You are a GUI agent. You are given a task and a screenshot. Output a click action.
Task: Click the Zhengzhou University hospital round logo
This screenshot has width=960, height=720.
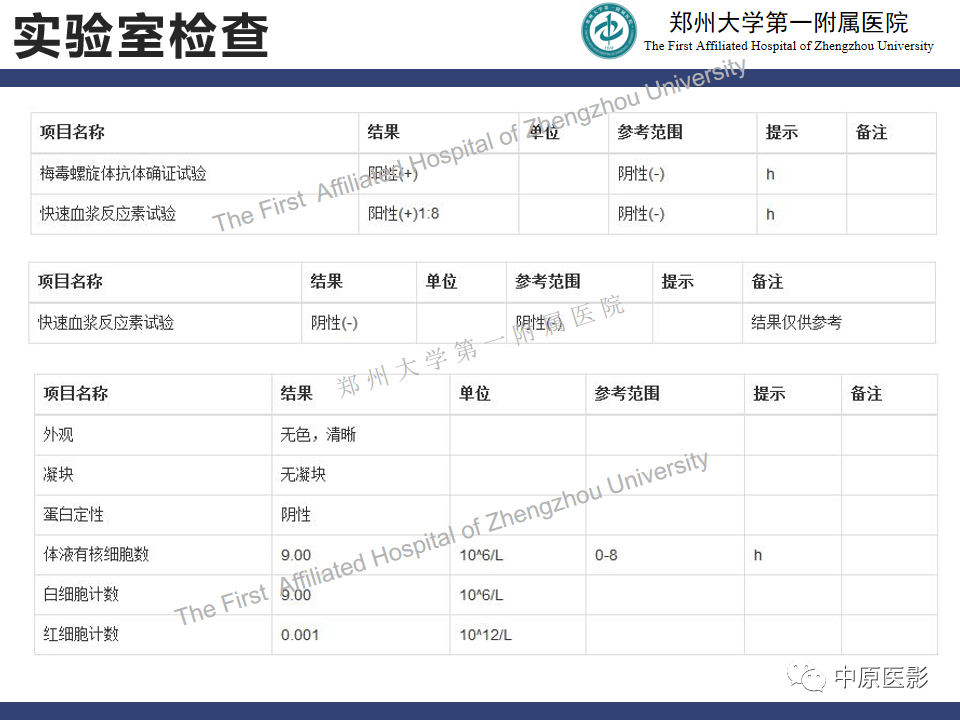(608, 31)
